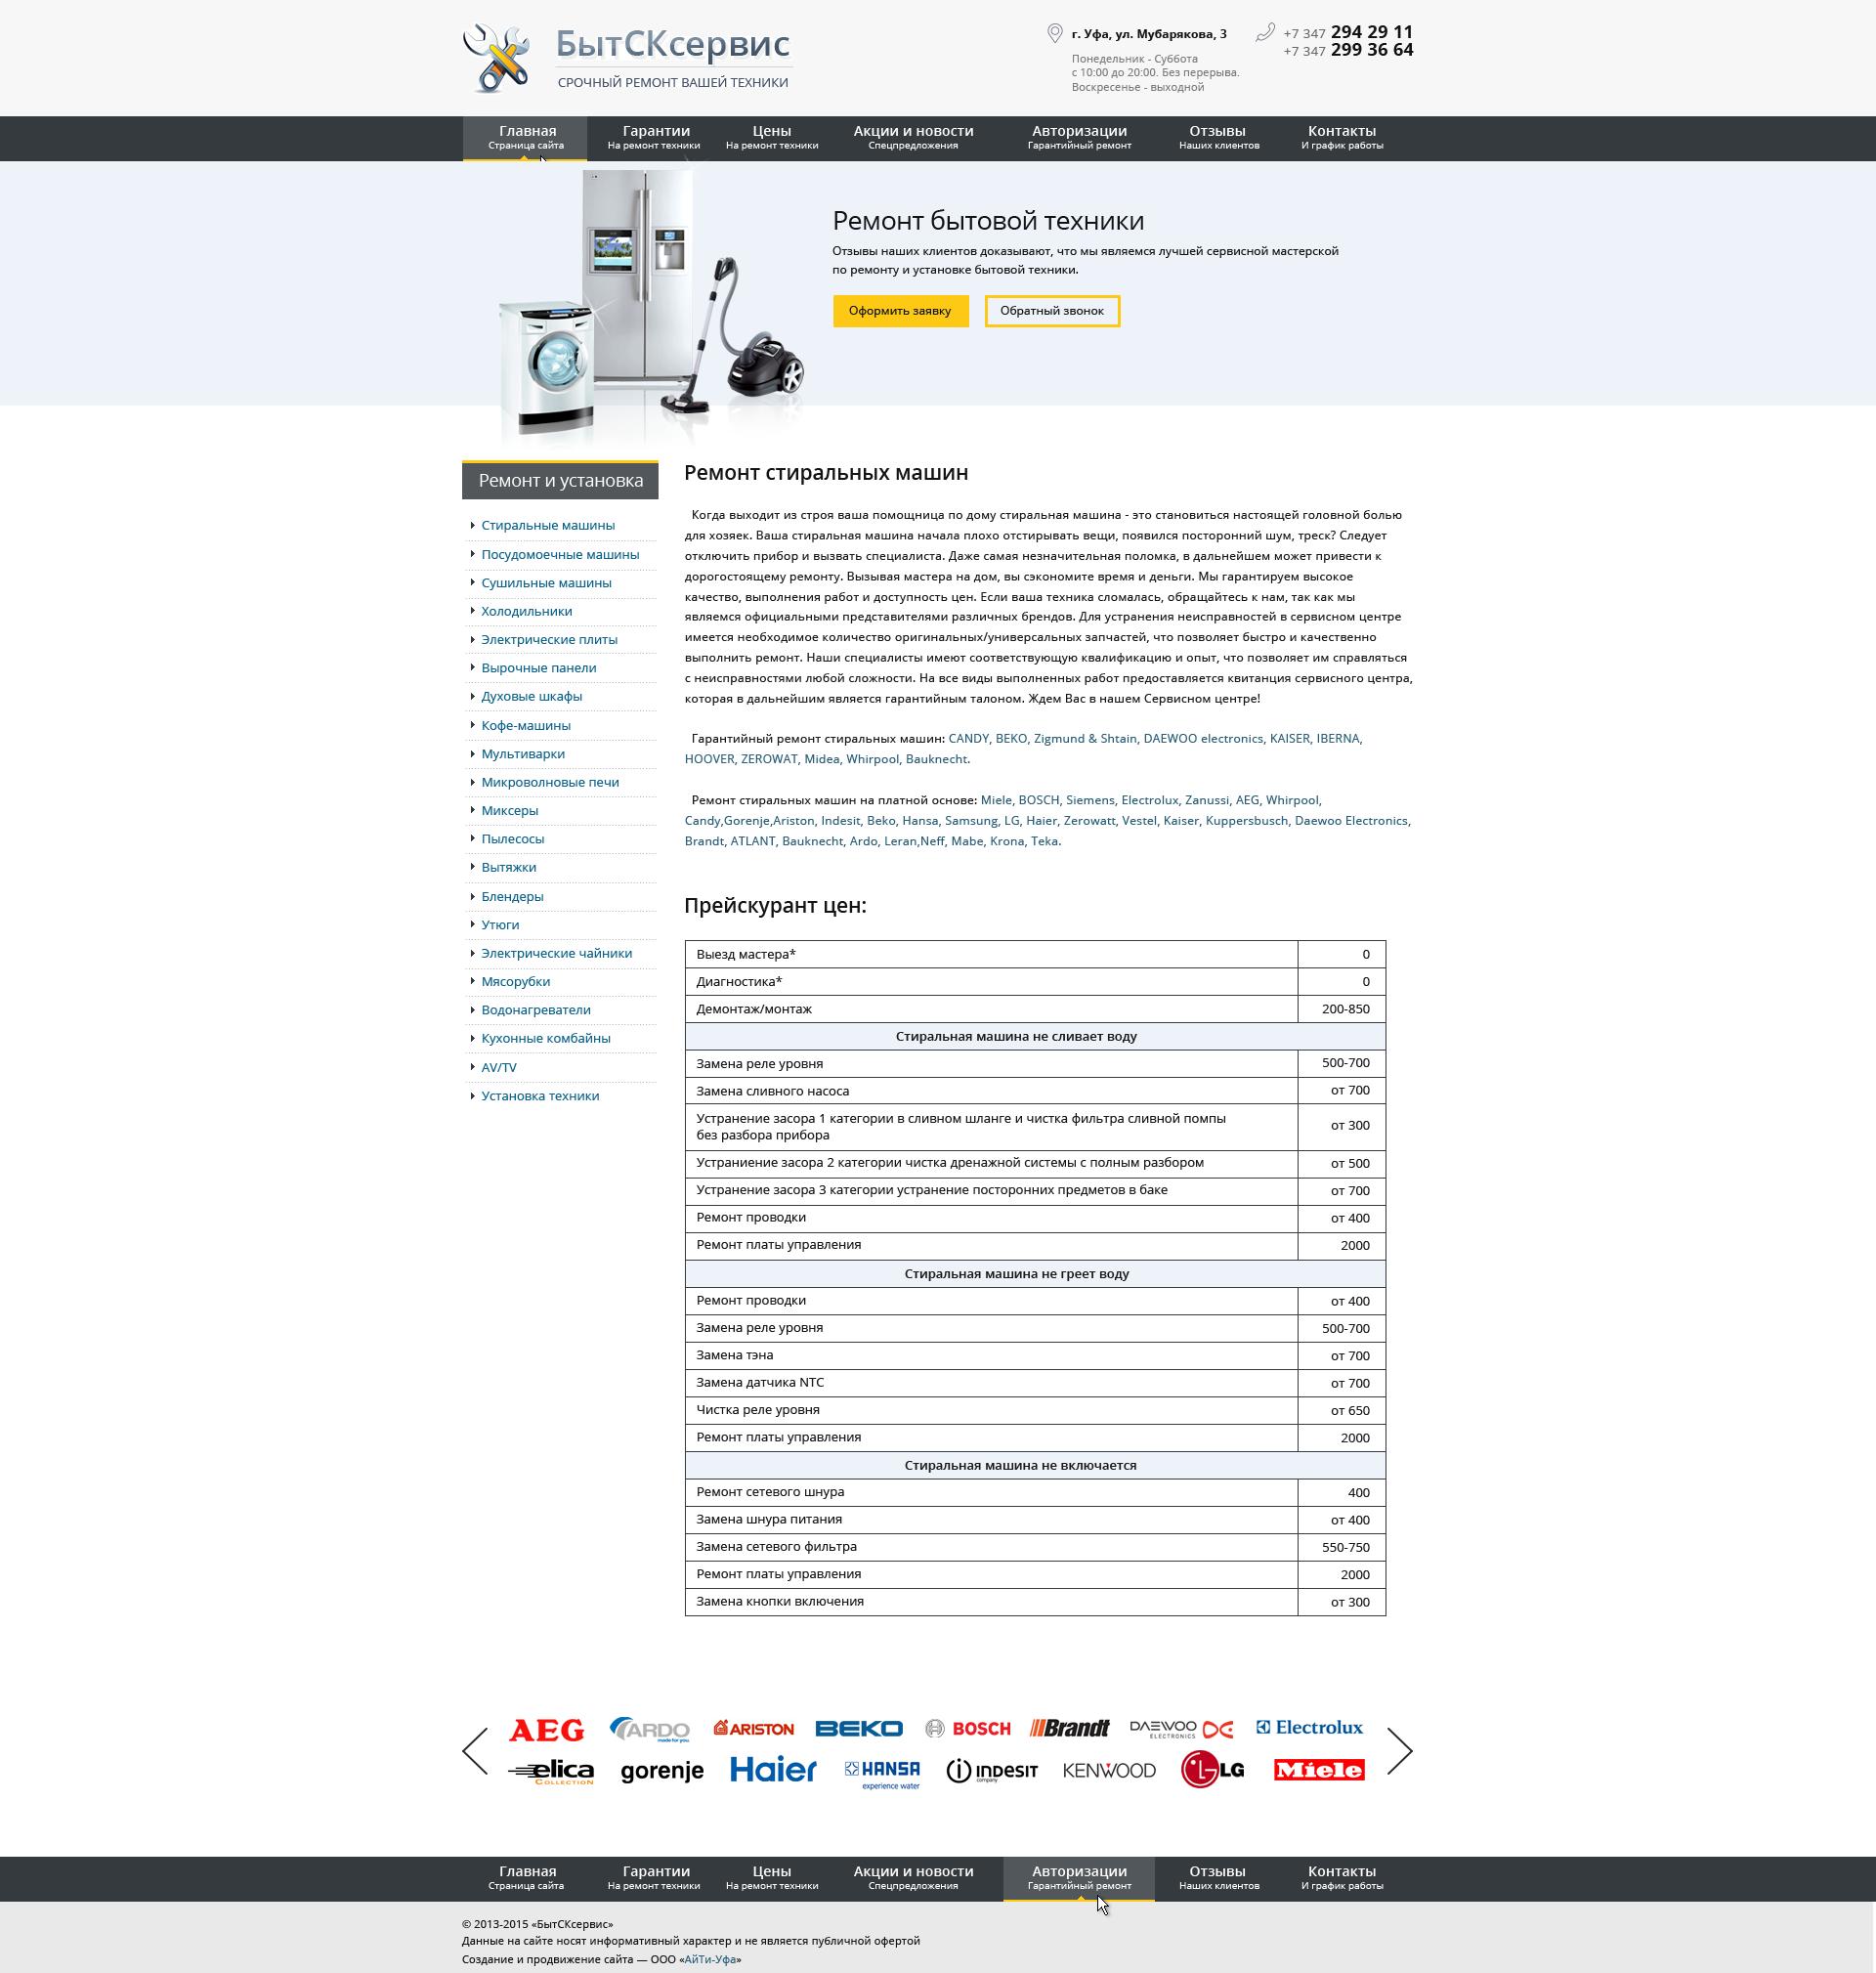Click the АйТи-Уфа footer link
1876x1973 pixels.
coord(710,1959)
